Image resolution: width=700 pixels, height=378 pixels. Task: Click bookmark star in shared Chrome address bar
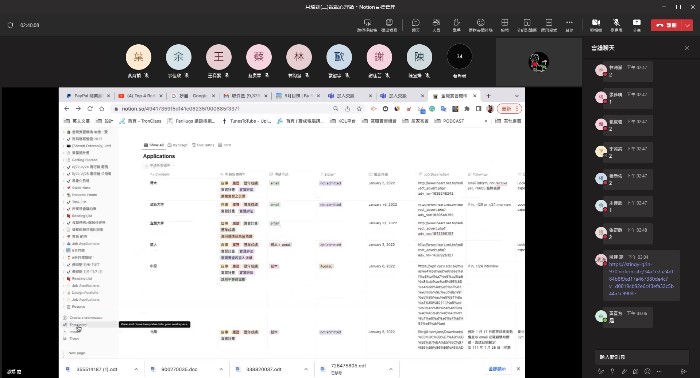pyautogui.click(x=359, y=108)
